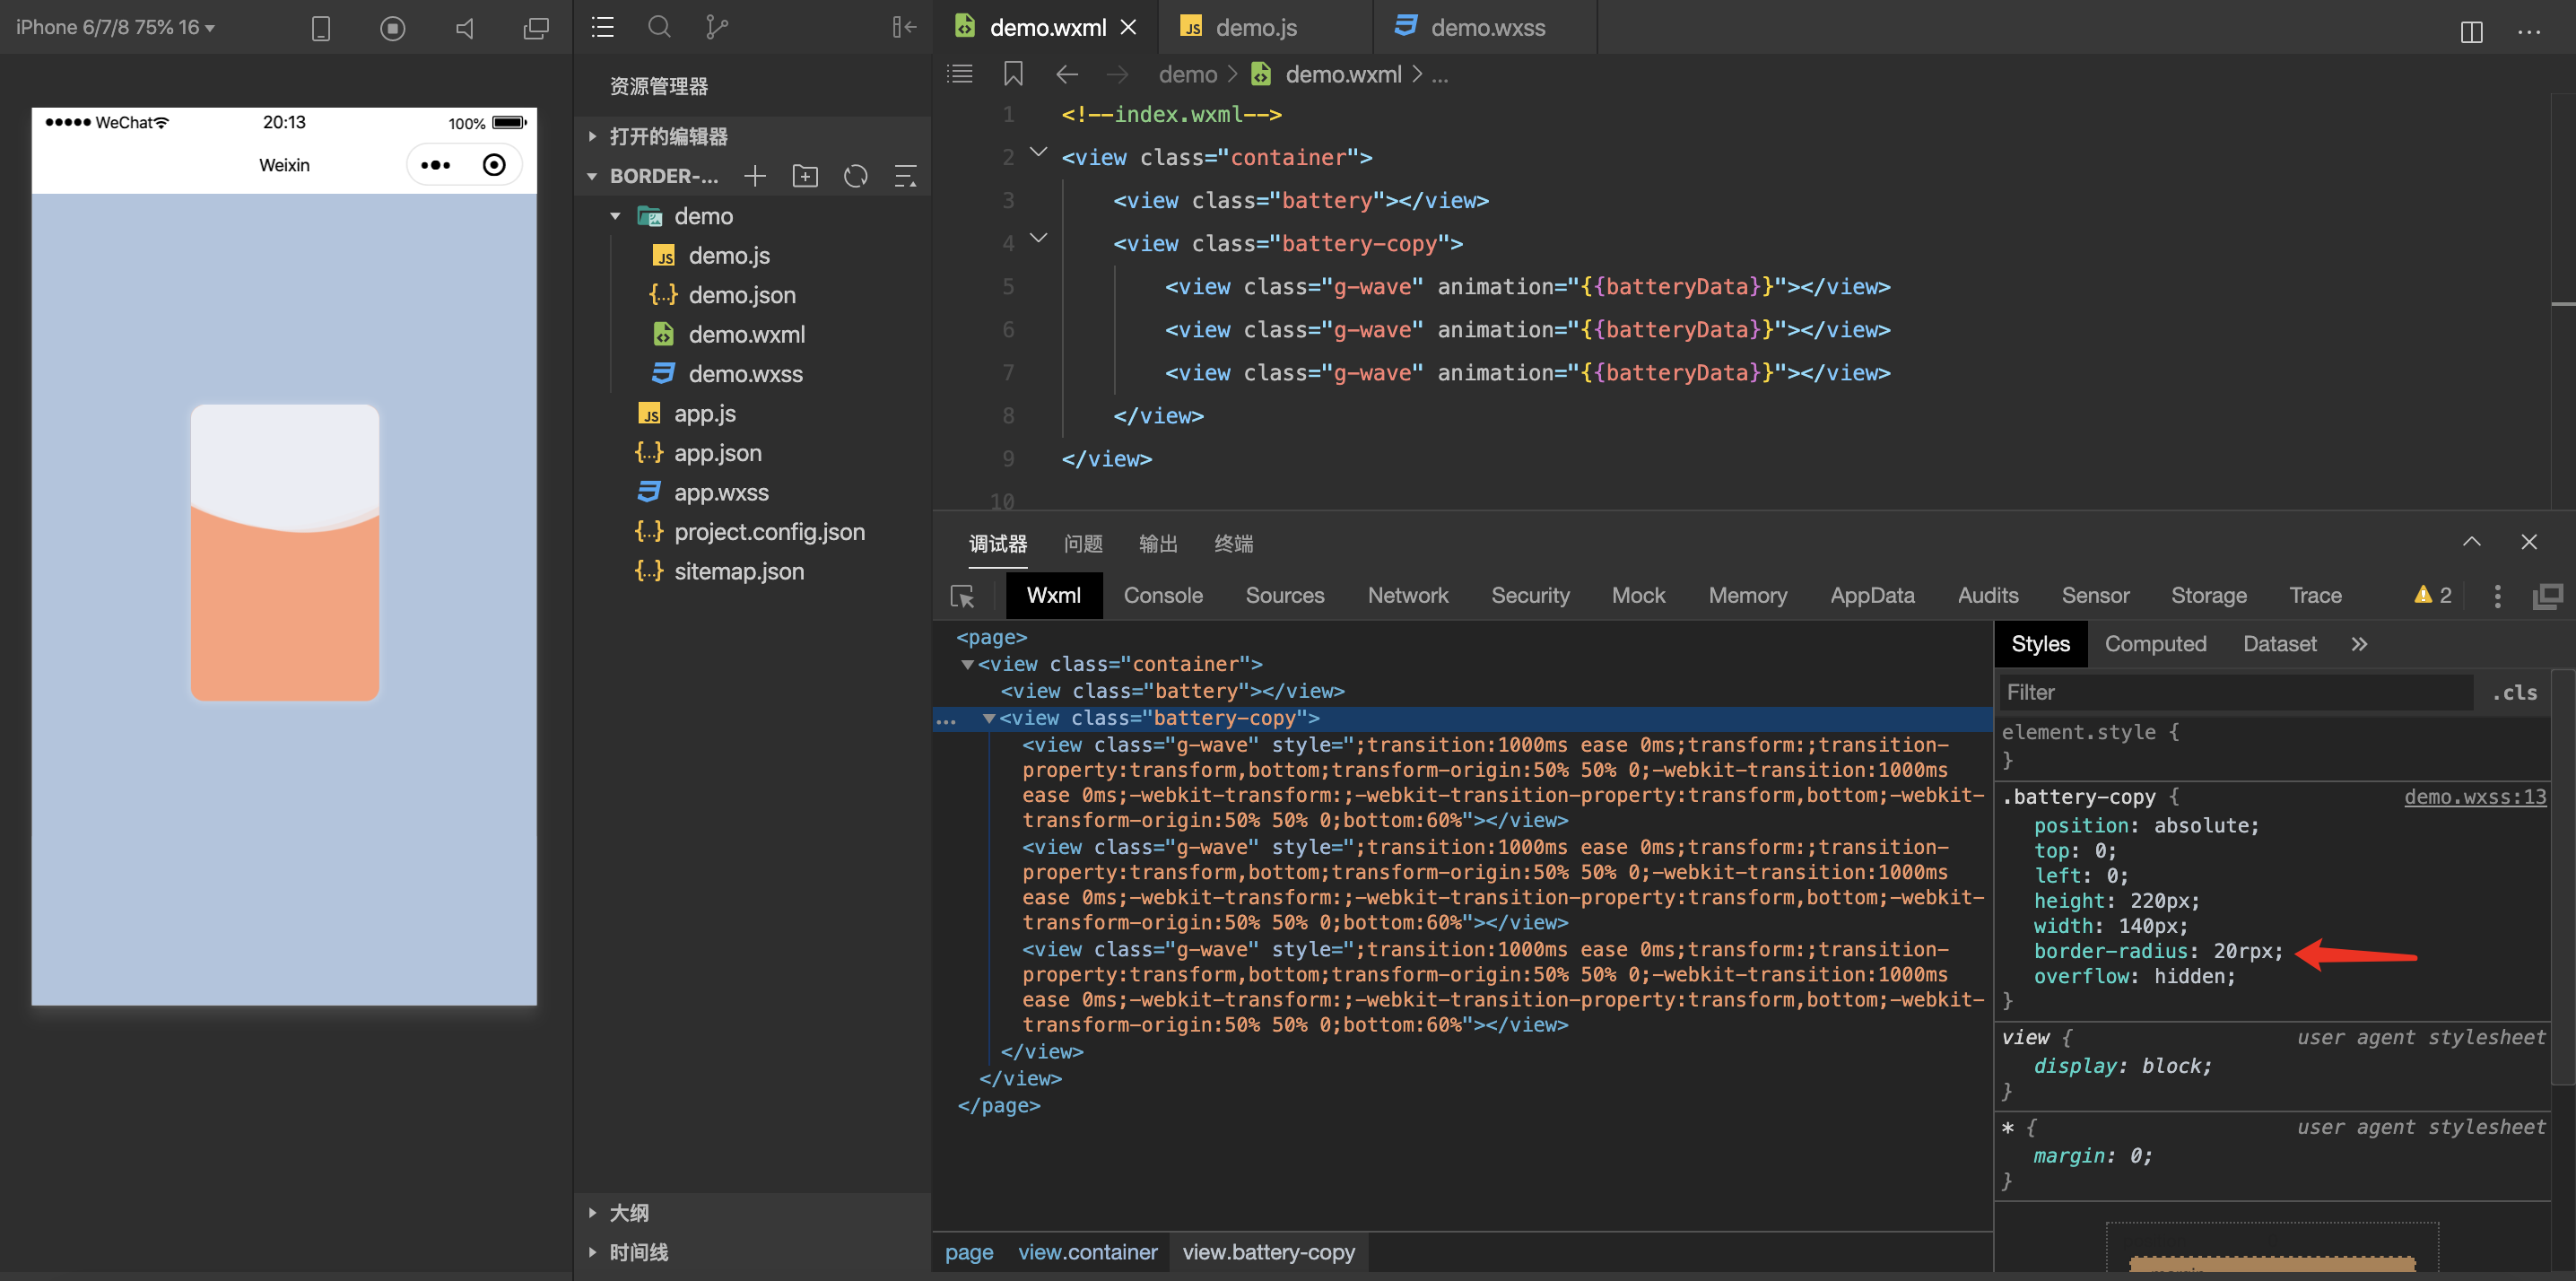Open the demo.wxss:13 source link
Image resolution: width=2576 pixels, height=1281 pixels.
2474,797
